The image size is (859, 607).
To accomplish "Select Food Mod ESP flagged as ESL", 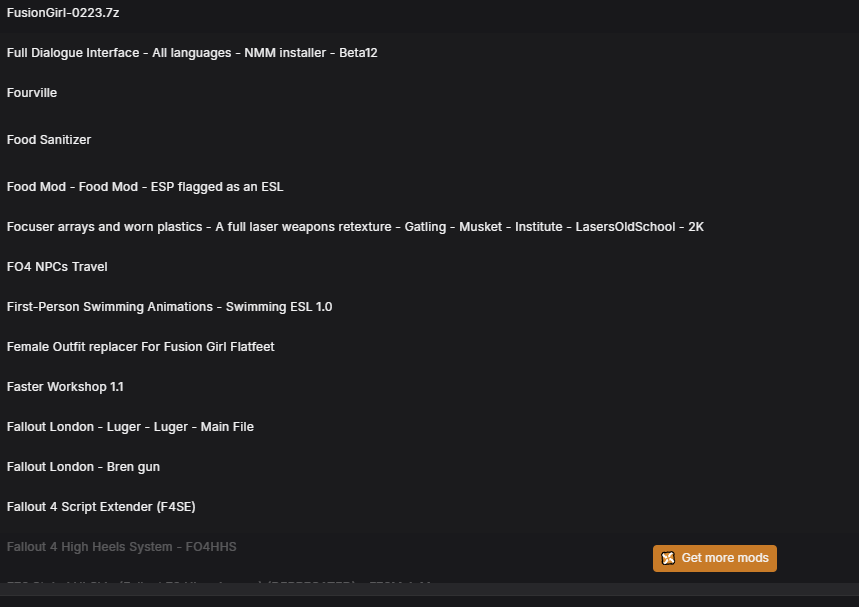I will (x=430, y=187).
